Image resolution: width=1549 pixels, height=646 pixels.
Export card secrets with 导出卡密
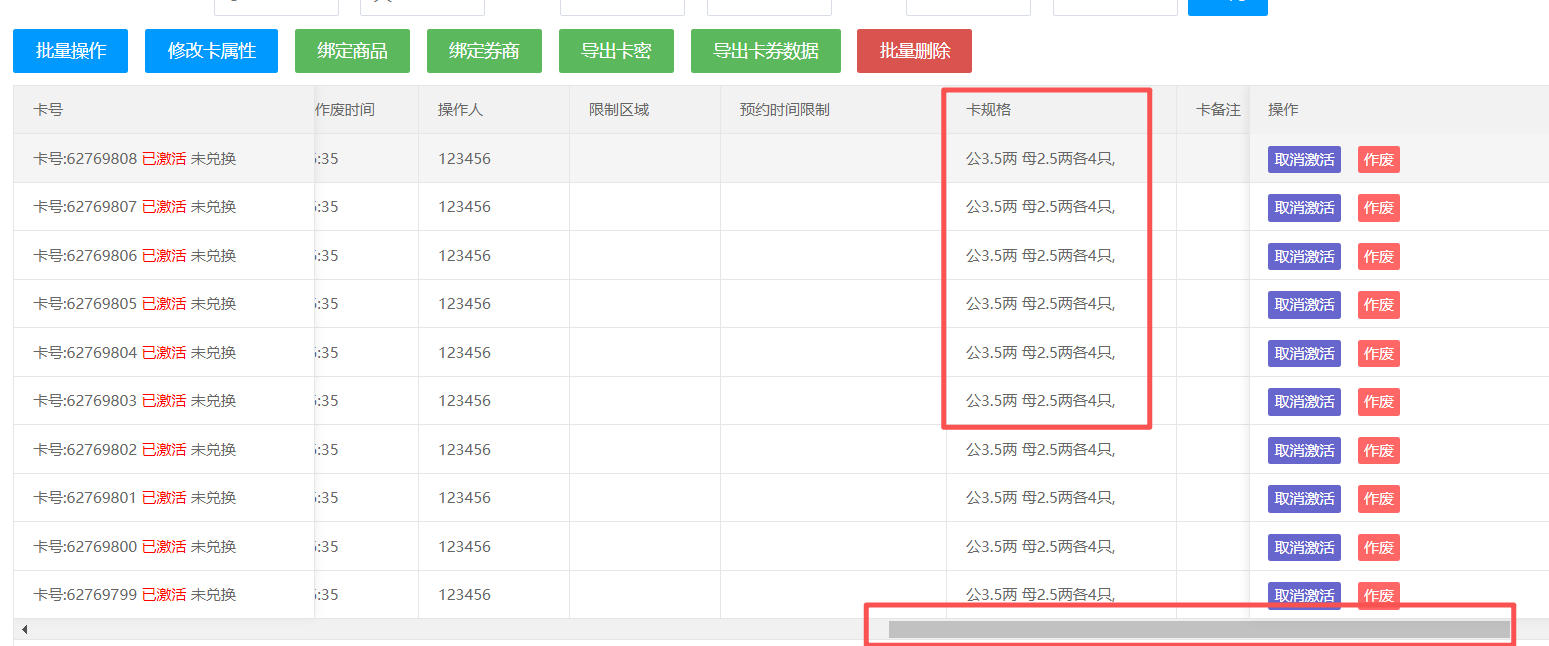pos(616,51)
